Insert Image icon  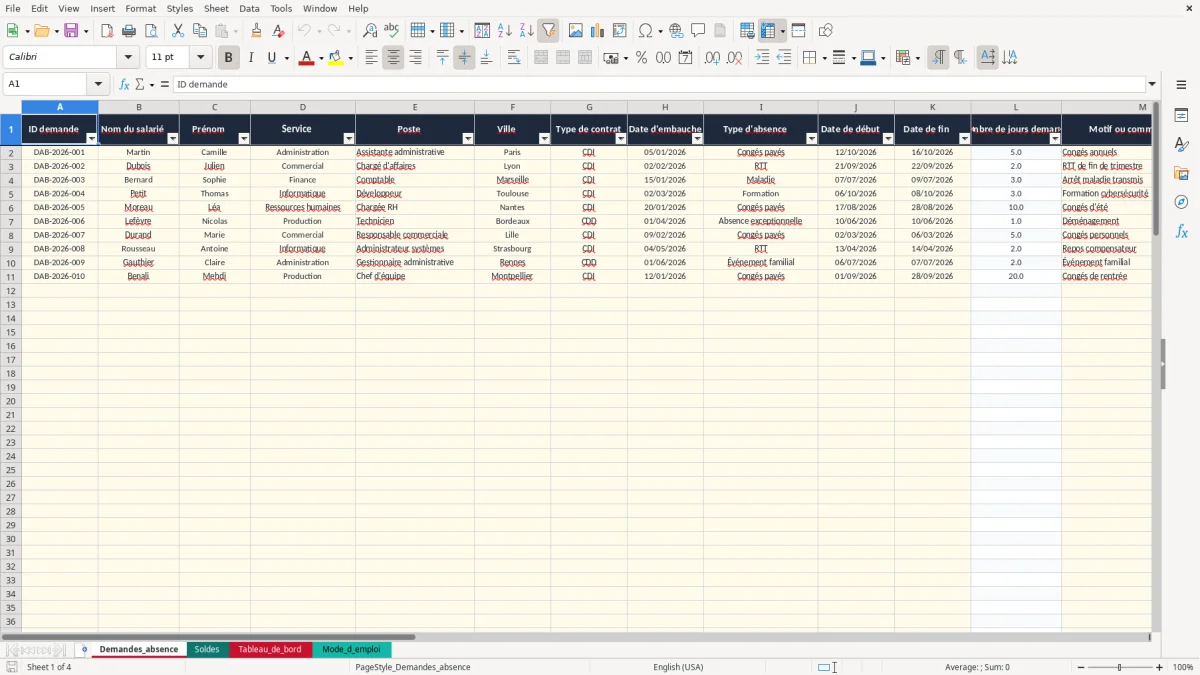(x=575, y=31)
